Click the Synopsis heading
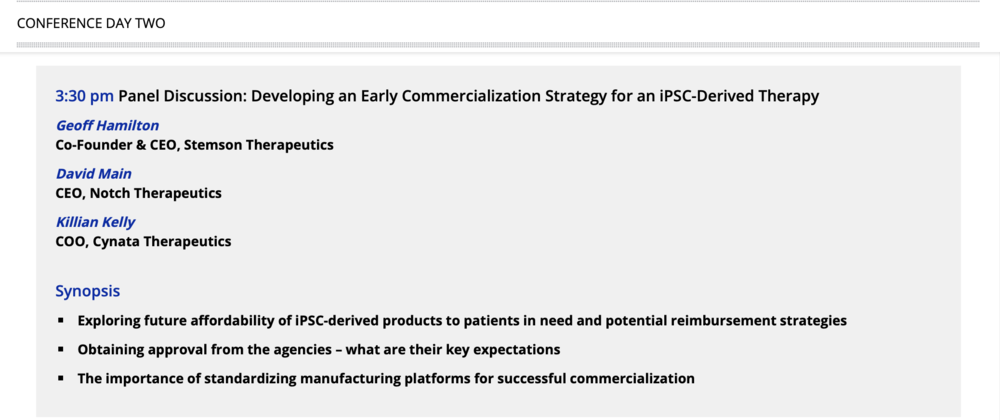The width and height of the screenshot is (1000, 420). (x=88, y=291)
